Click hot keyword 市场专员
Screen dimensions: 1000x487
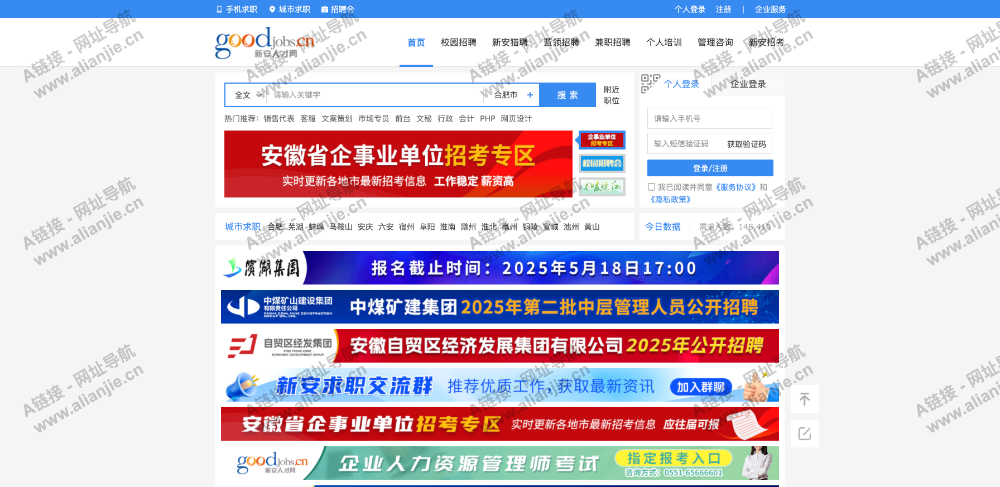(x=374, y=119)
